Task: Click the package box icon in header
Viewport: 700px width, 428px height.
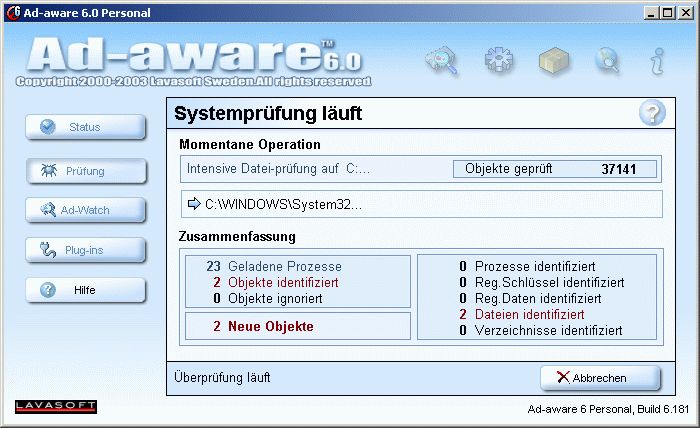Action: click(554, 60)
